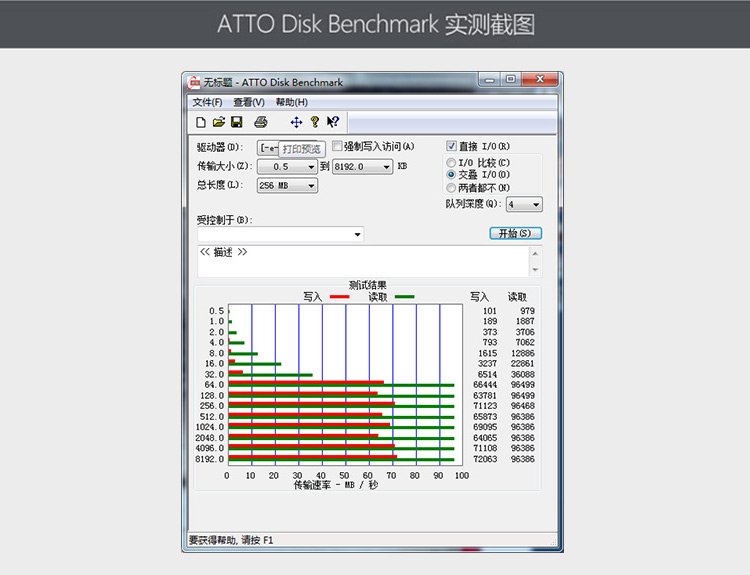Click the red write bar for 8192.0

click(313, 457)
